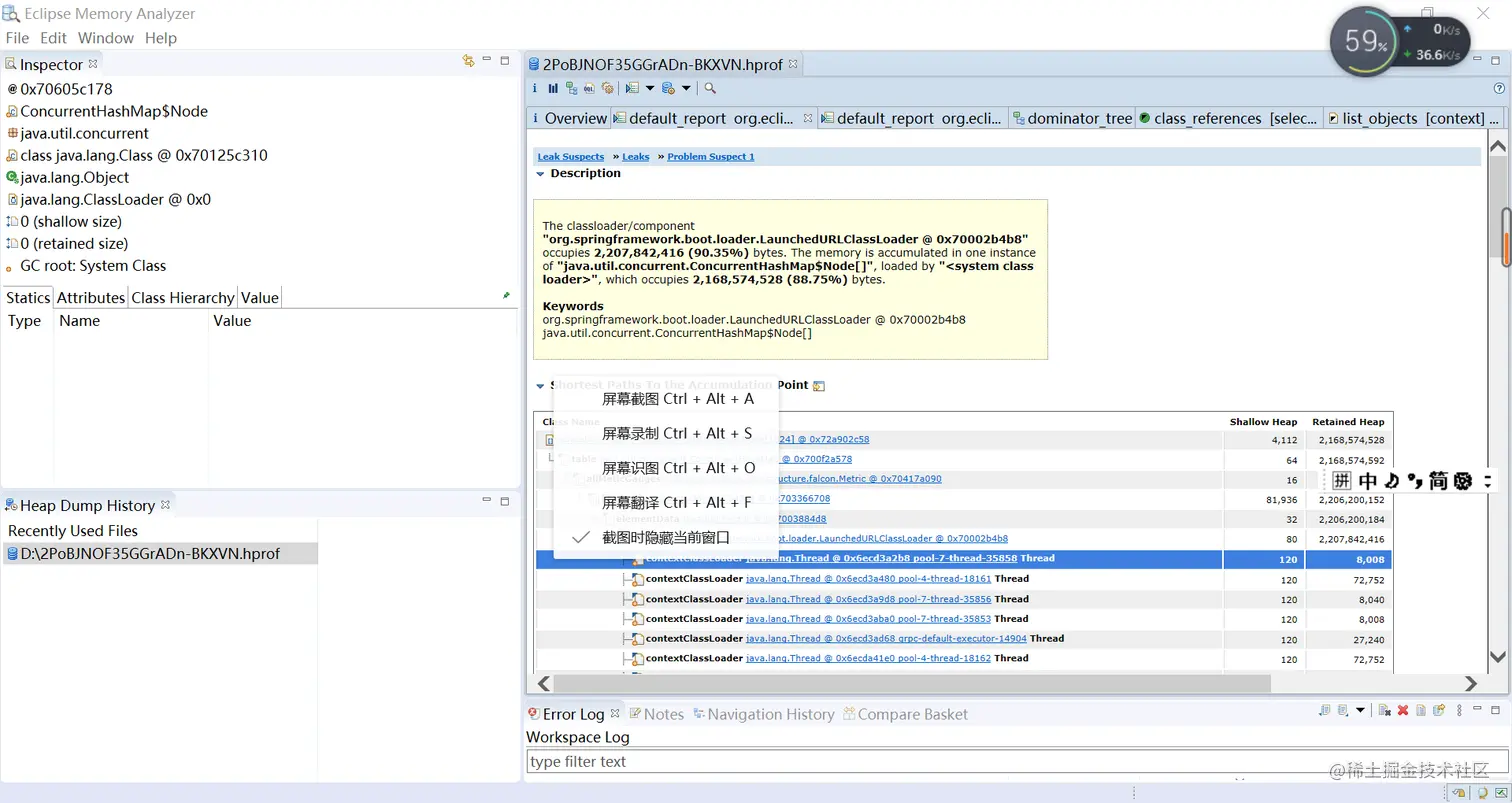Open the query browser icon
Screen dimensions: 1512x803
[x=668, y=88]
